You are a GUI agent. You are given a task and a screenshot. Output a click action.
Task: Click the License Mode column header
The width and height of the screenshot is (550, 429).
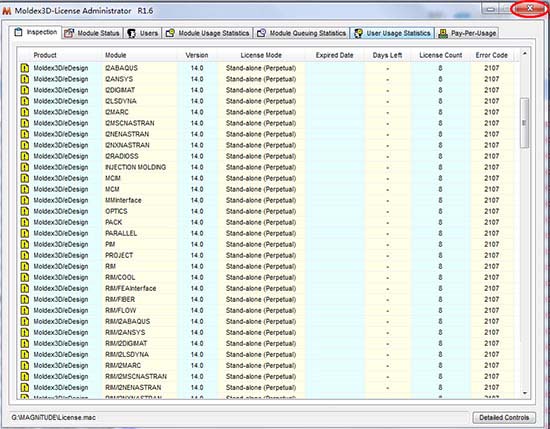[x=261, y=55]
